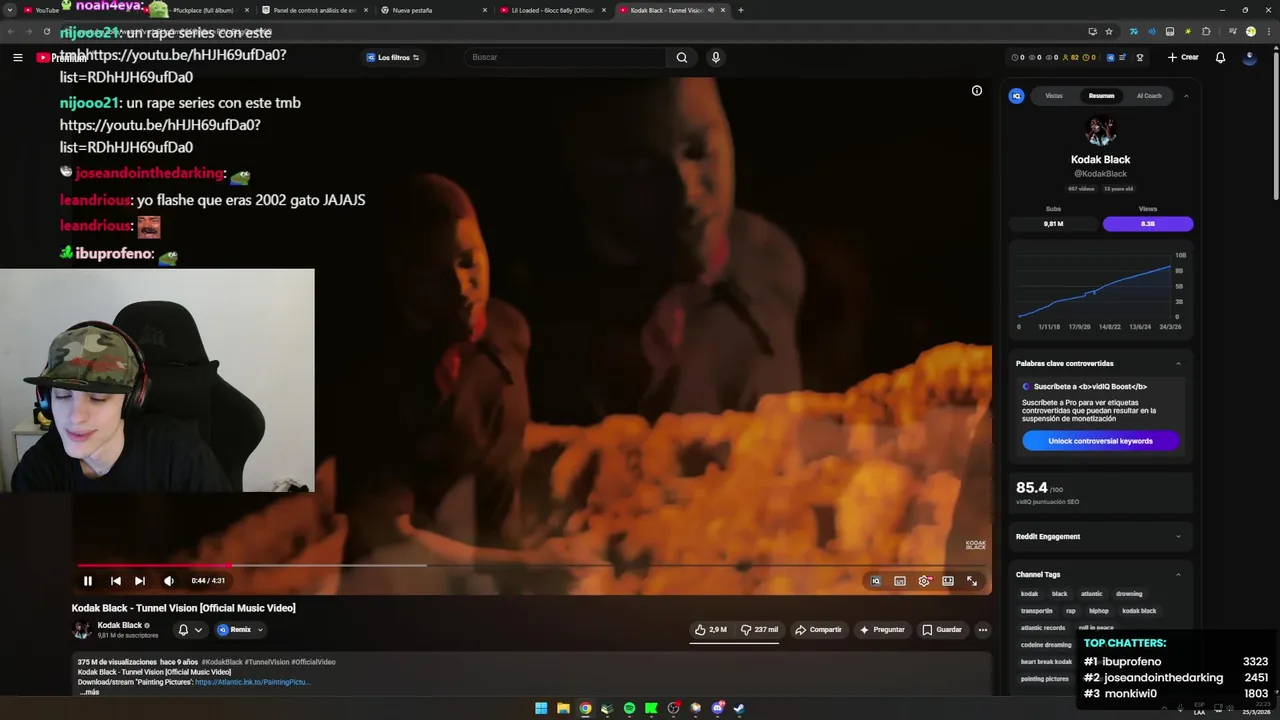Open Windows Start button
Screen dimensions: 1280x720
point(541,708)
